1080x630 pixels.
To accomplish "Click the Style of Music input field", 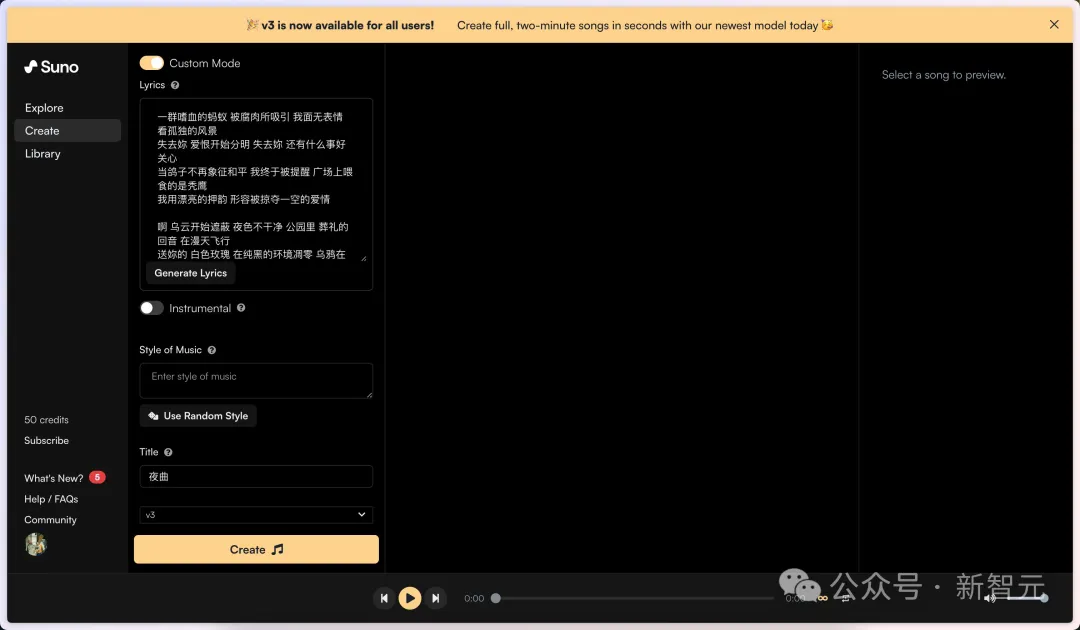I will (256, 381).
